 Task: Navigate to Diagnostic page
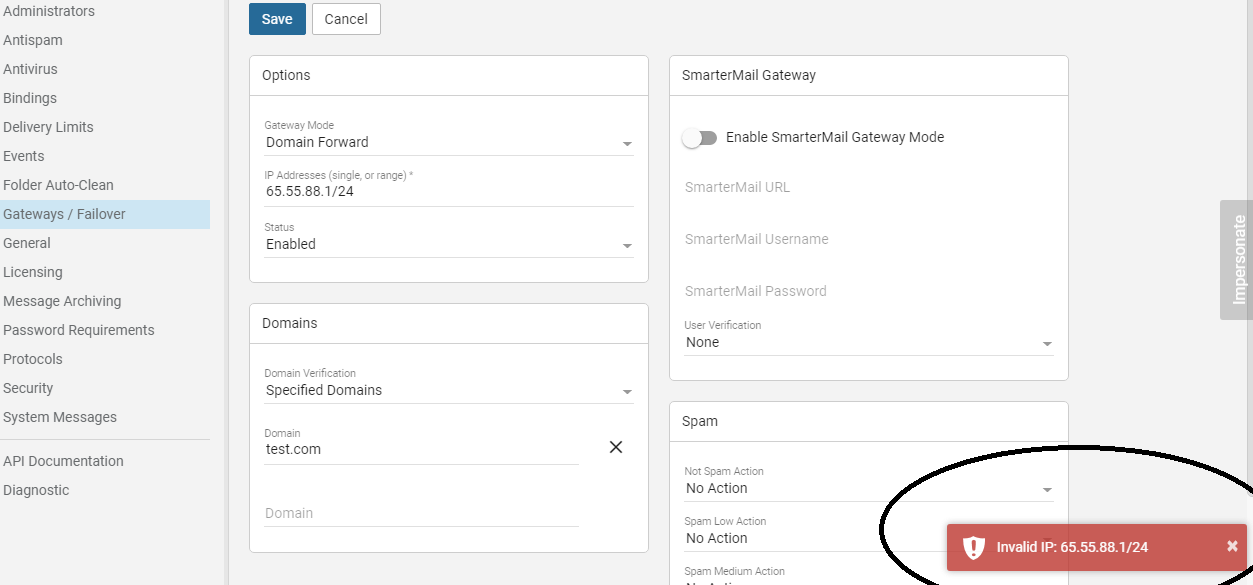click(x=36, y=490)
